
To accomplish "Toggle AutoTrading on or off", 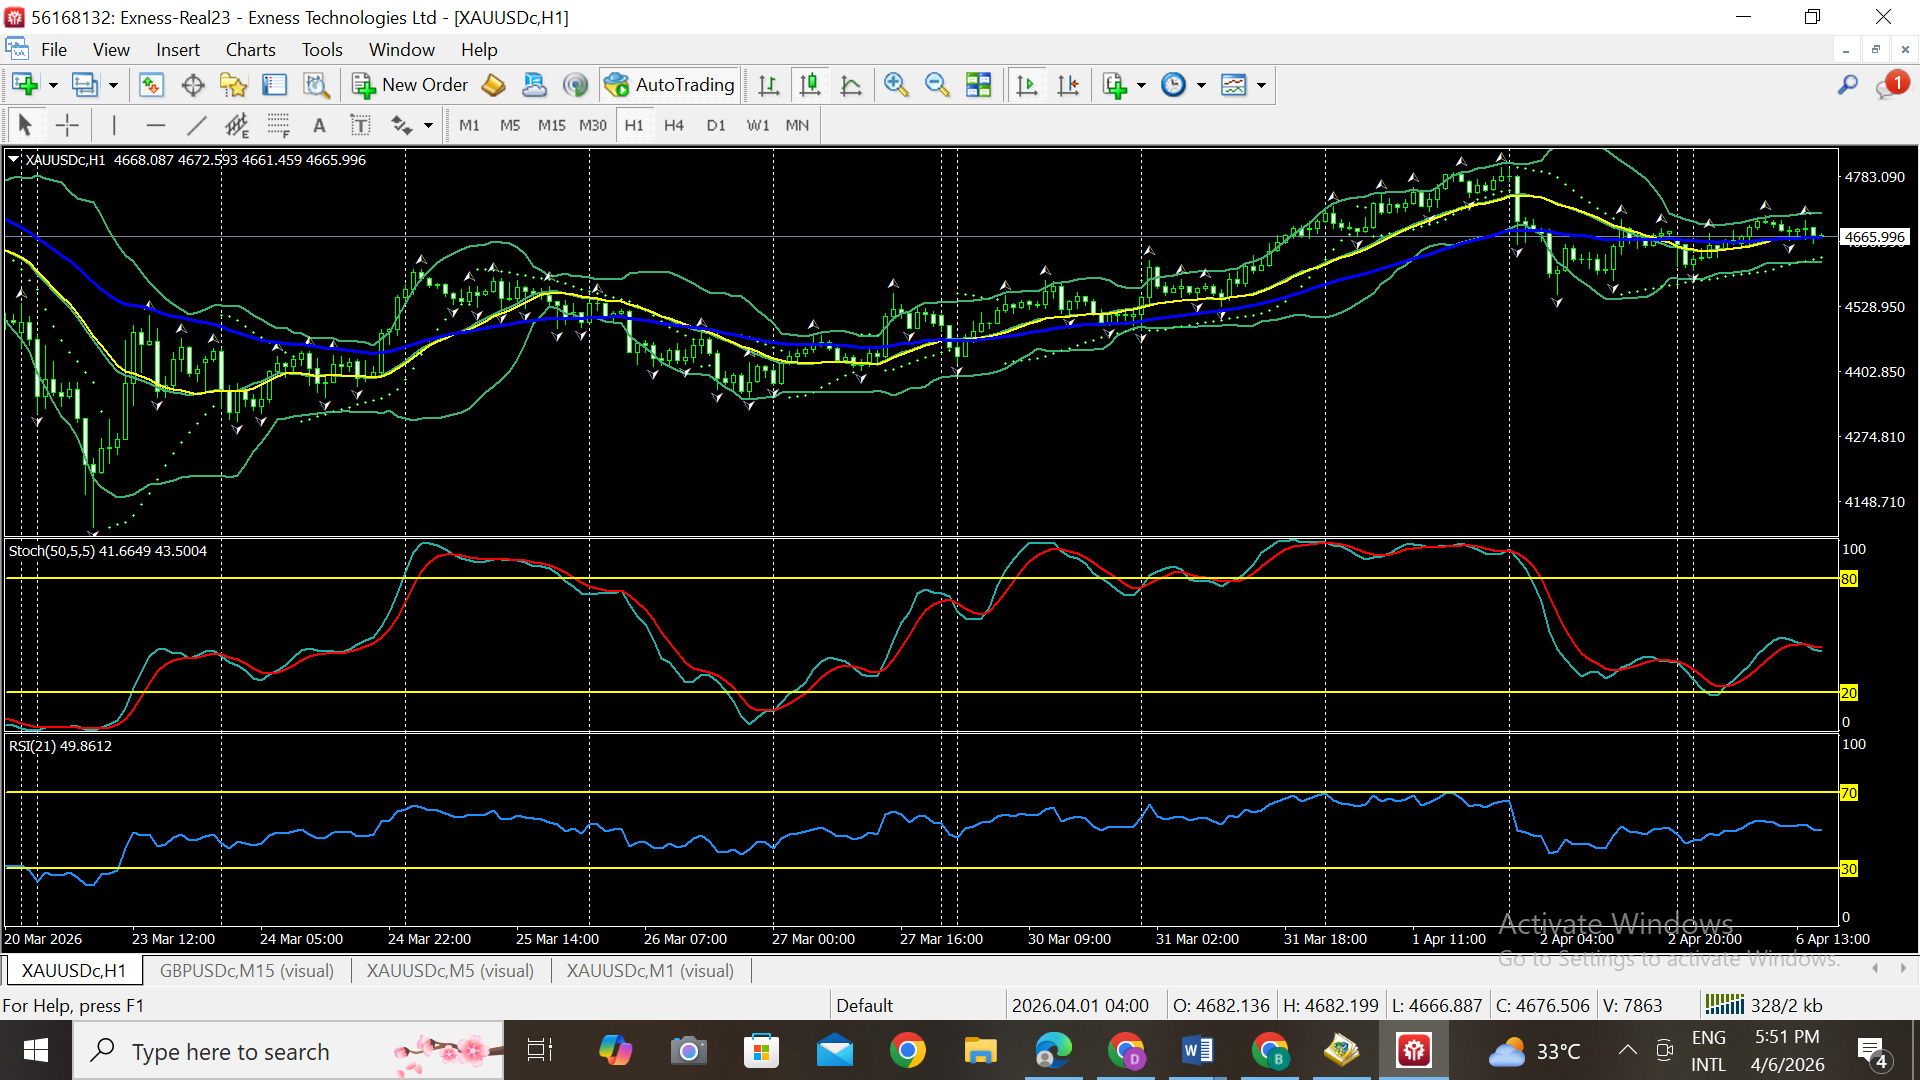I will 669,85.
